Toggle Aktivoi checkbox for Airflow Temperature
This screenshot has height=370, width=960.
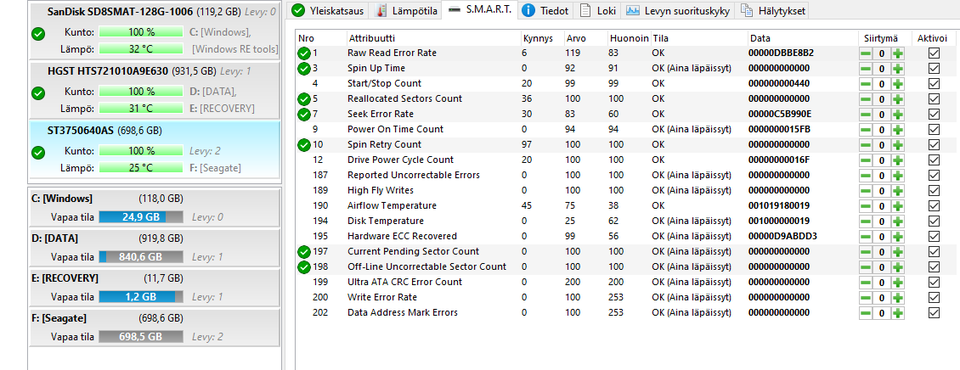tap(934, 206)
